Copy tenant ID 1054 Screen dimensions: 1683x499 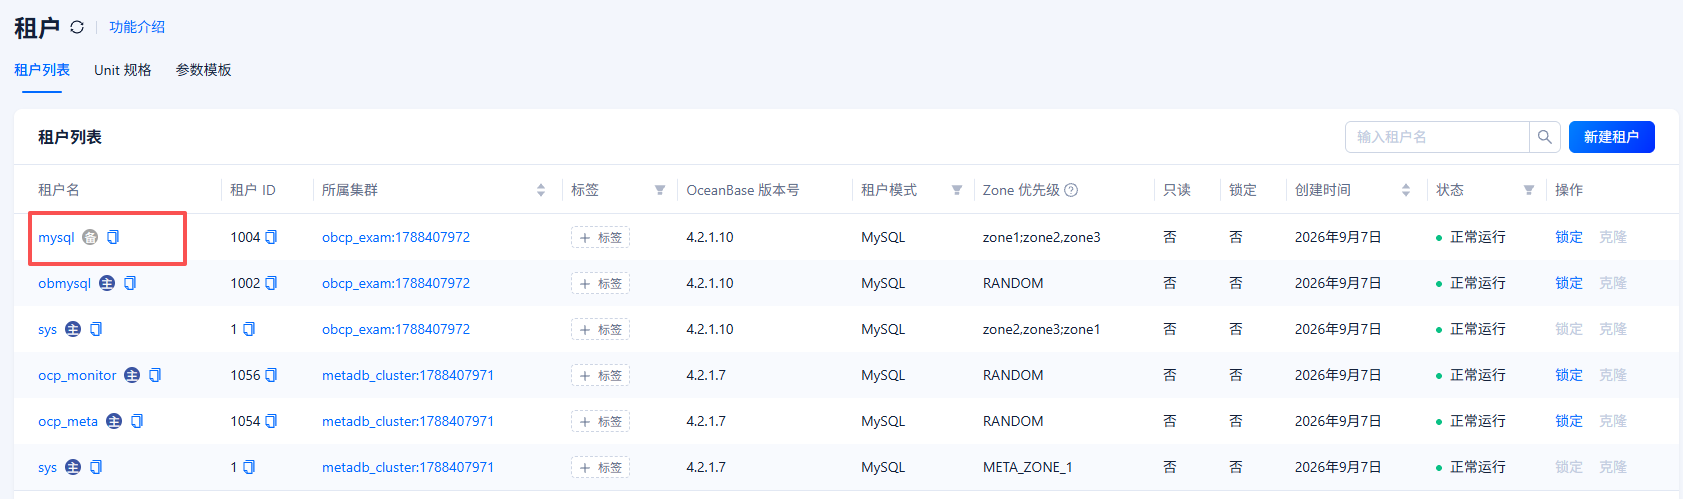click(x=271, y=421)
